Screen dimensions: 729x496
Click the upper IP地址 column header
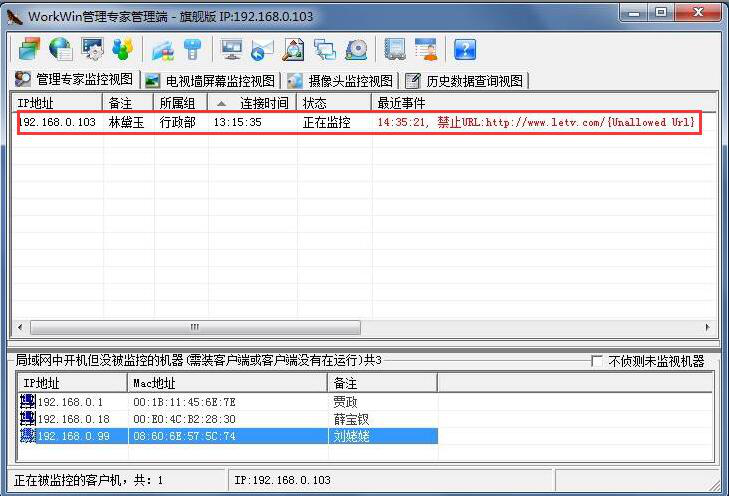click(57, 103)
